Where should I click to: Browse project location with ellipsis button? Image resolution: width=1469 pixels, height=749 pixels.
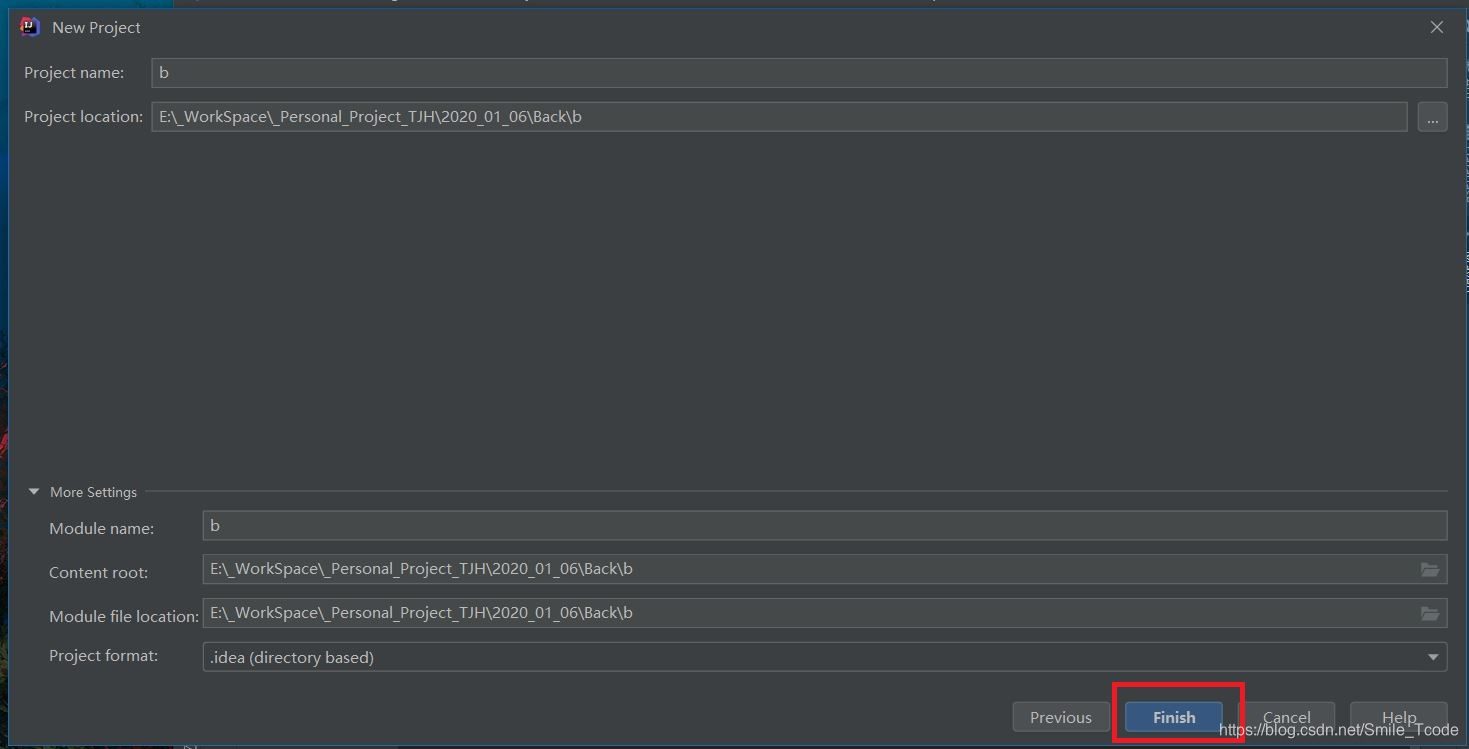point(1432,117)
